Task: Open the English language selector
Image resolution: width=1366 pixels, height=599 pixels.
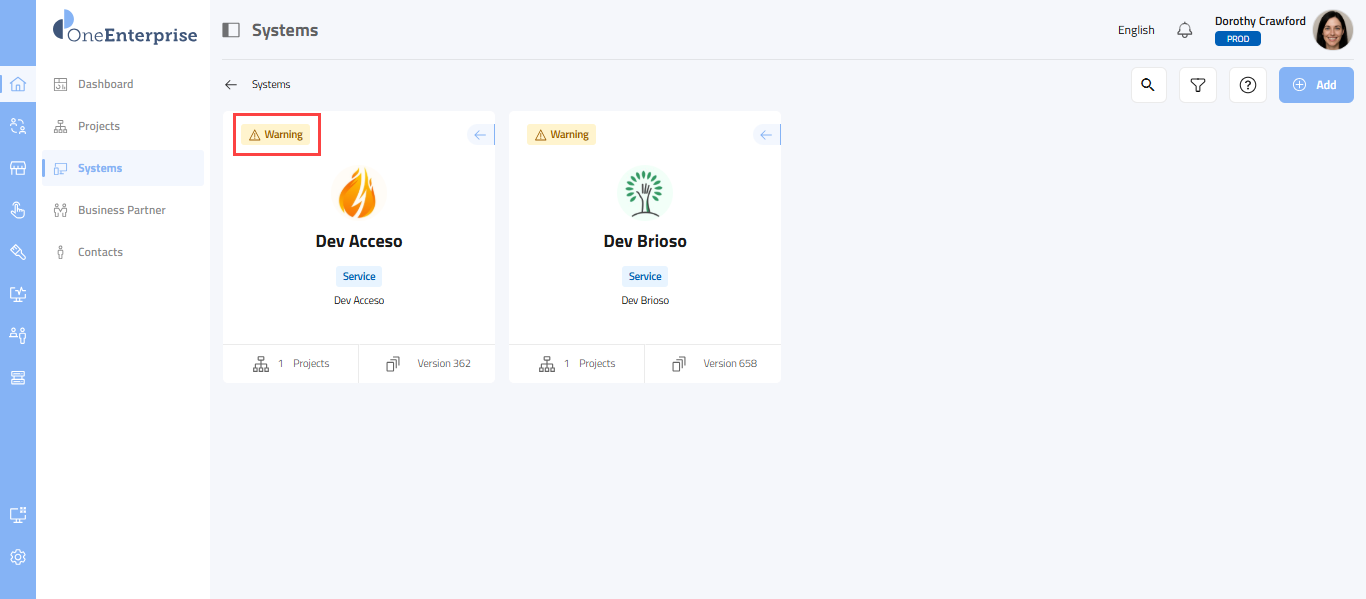Action: [x=1136, y=30]
